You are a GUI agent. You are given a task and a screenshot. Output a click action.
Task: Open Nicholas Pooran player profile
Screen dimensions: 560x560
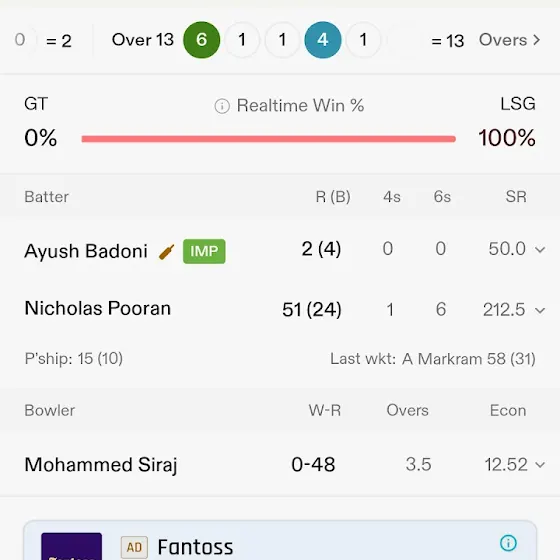point(98,308)
